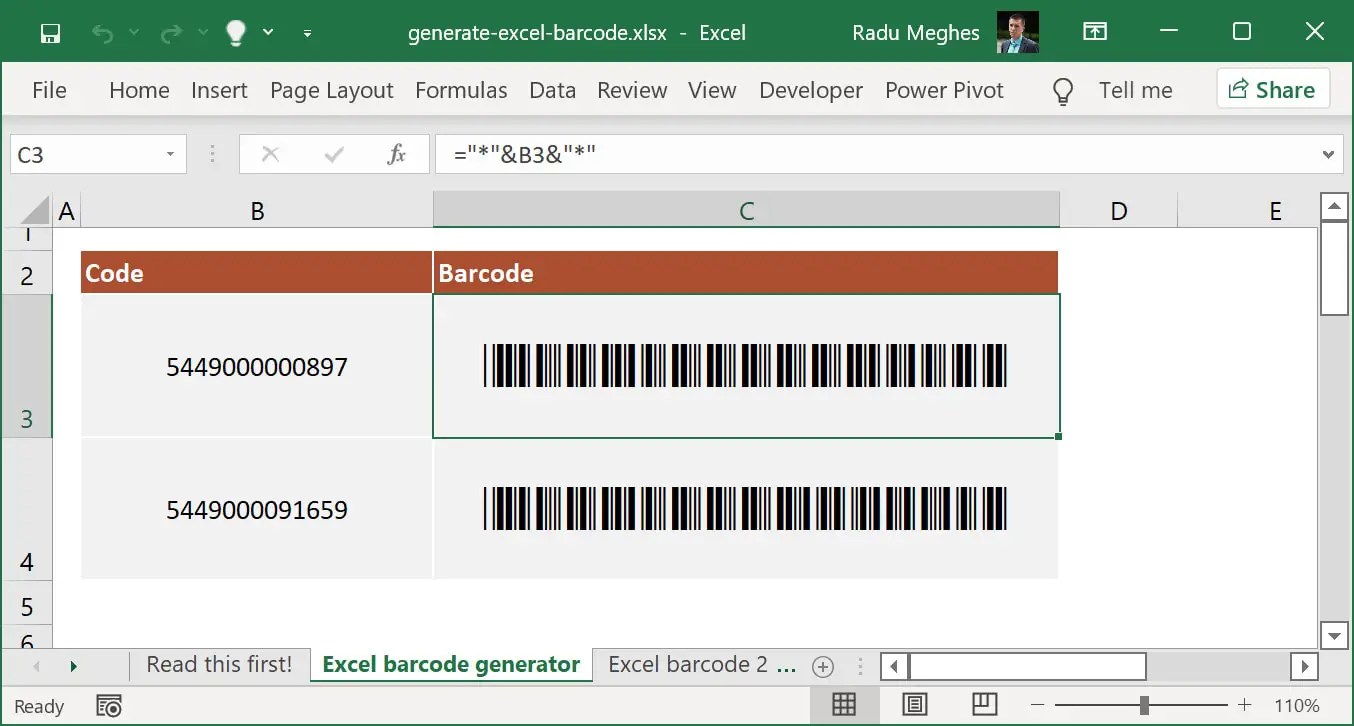This screenshot has height=726, width=1354.
Task: Select Normal view in the status bar
Action: coord(843,704)
